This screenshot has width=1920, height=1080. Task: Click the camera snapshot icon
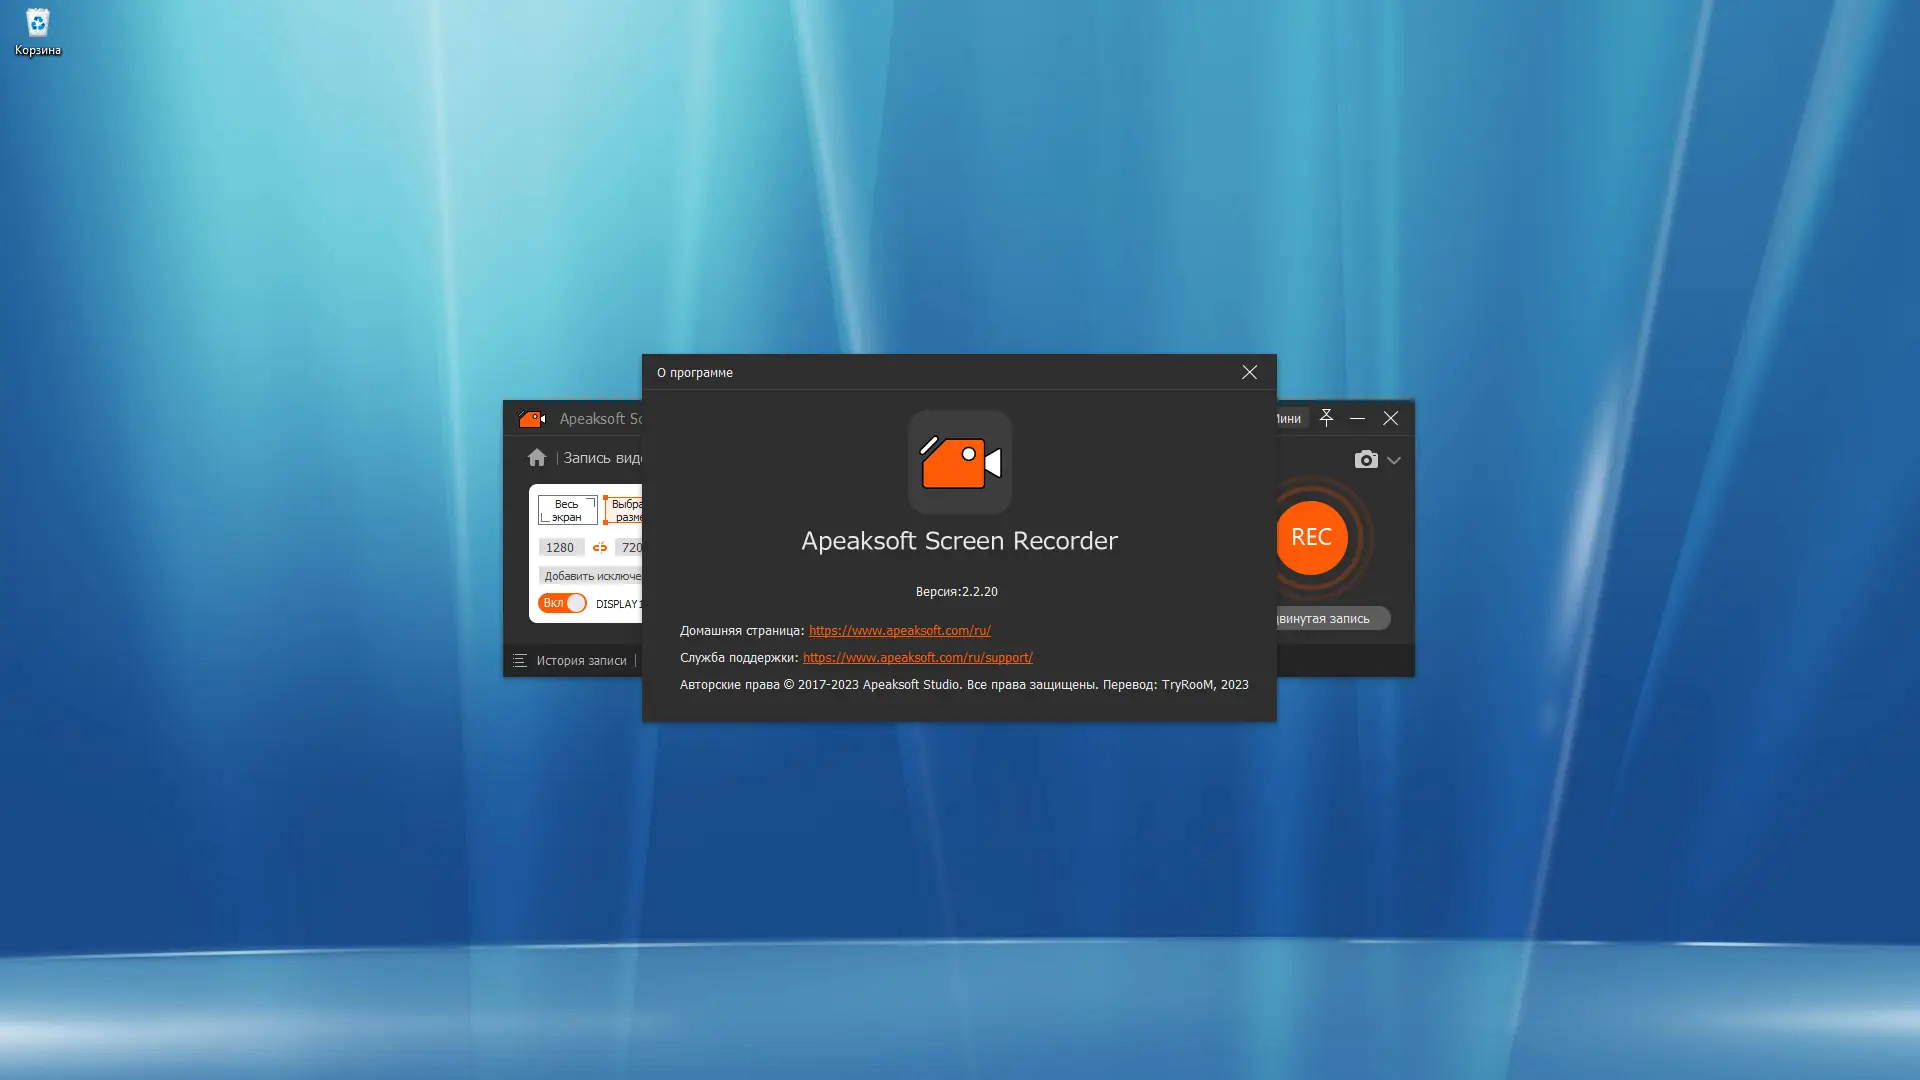click(1365, 460)
